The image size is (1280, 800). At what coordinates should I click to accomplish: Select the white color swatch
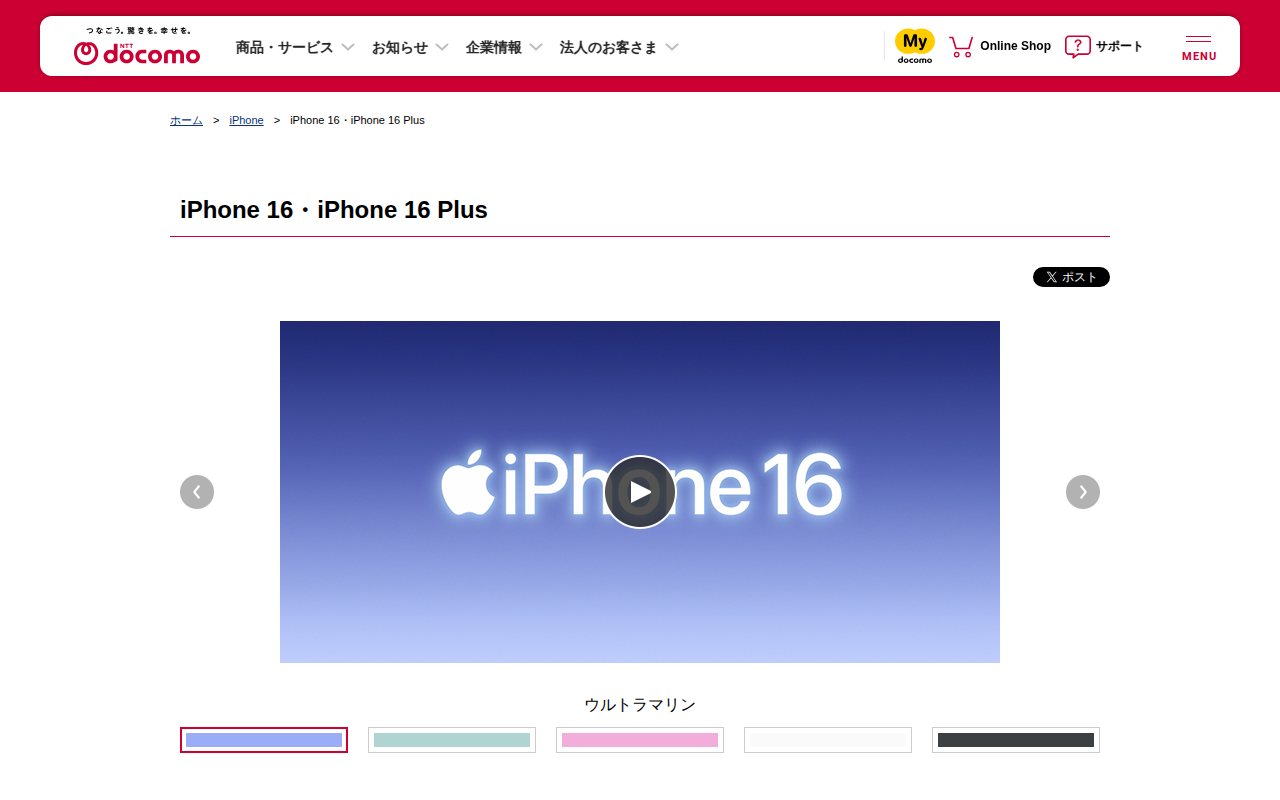[x=828, y=740]
